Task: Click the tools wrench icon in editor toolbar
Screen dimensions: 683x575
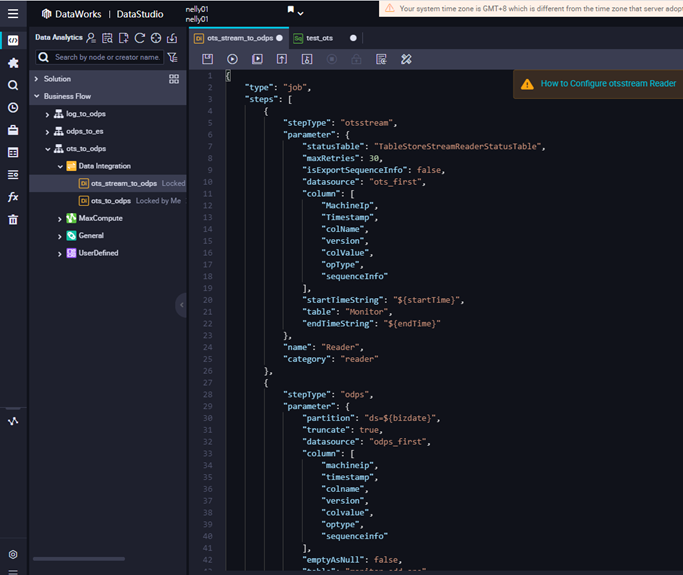Action: [406, 59]
